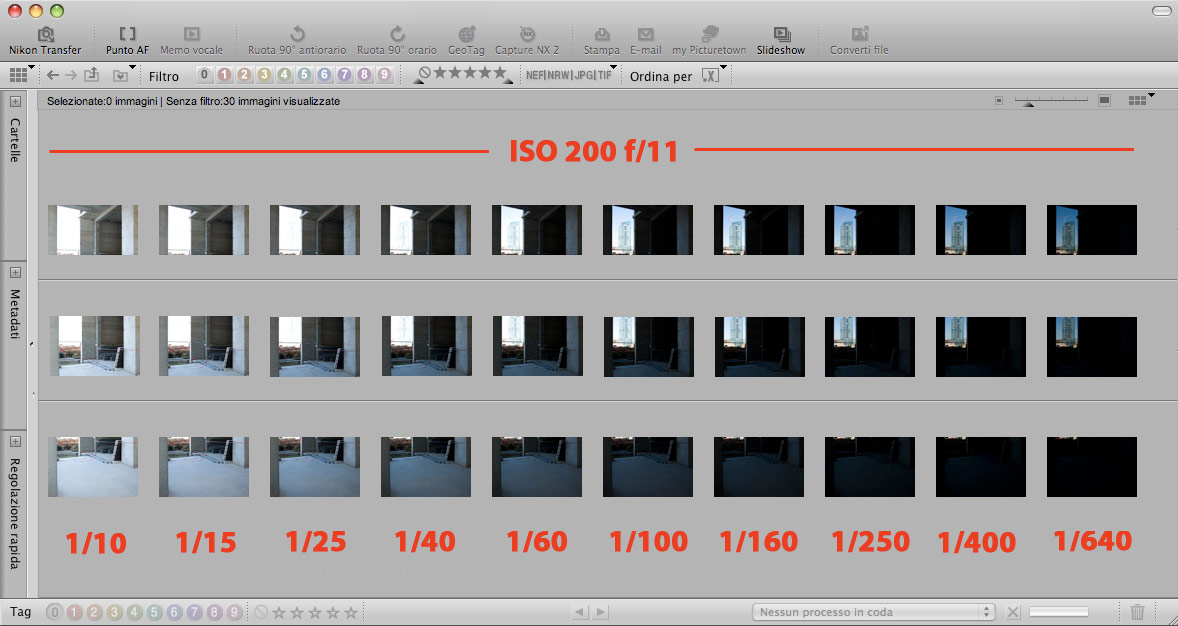Select the top-row 1/10 thumbnail
The image size is (1178, 626).
click(x=93, y=230)
